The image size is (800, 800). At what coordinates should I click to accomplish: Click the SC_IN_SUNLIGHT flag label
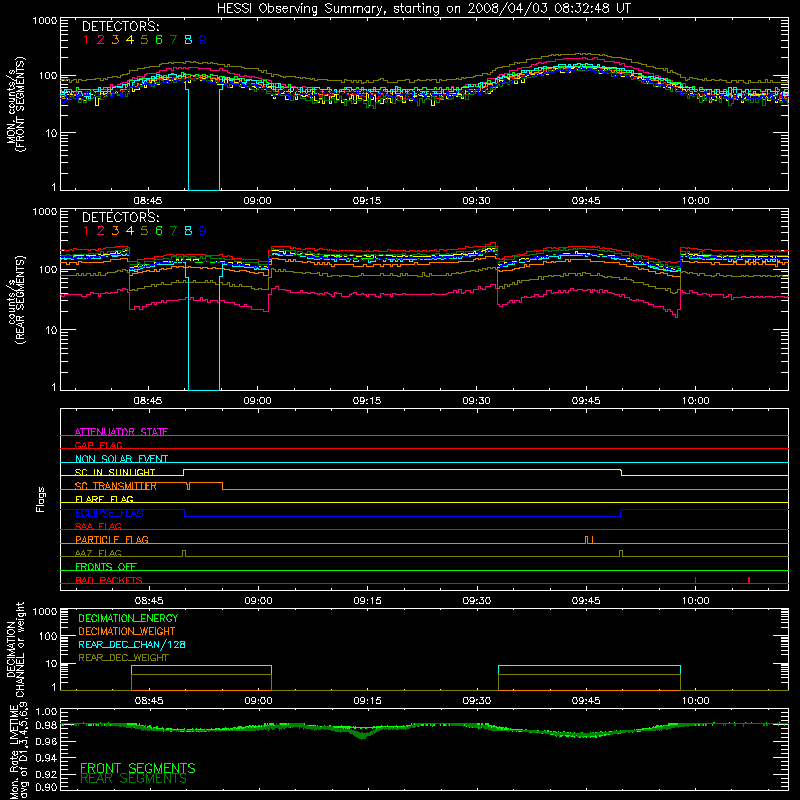tap(115, 472)
